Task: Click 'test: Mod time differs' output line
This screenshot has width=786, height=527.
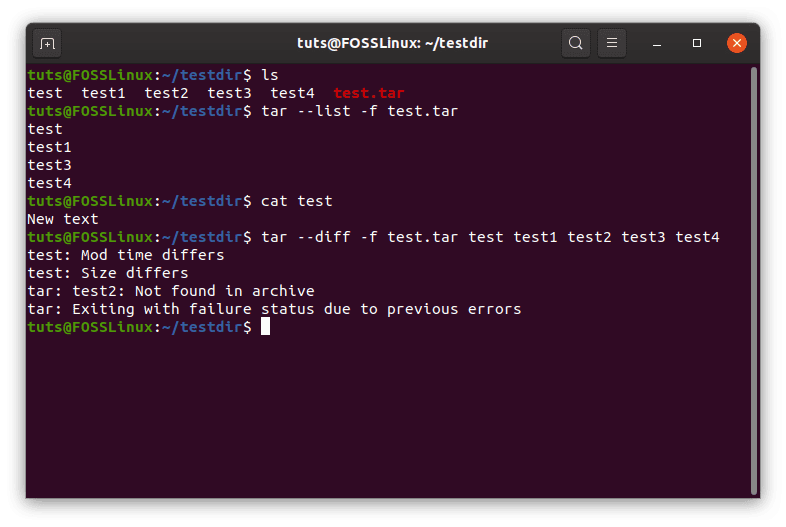Action: [125, 255]
